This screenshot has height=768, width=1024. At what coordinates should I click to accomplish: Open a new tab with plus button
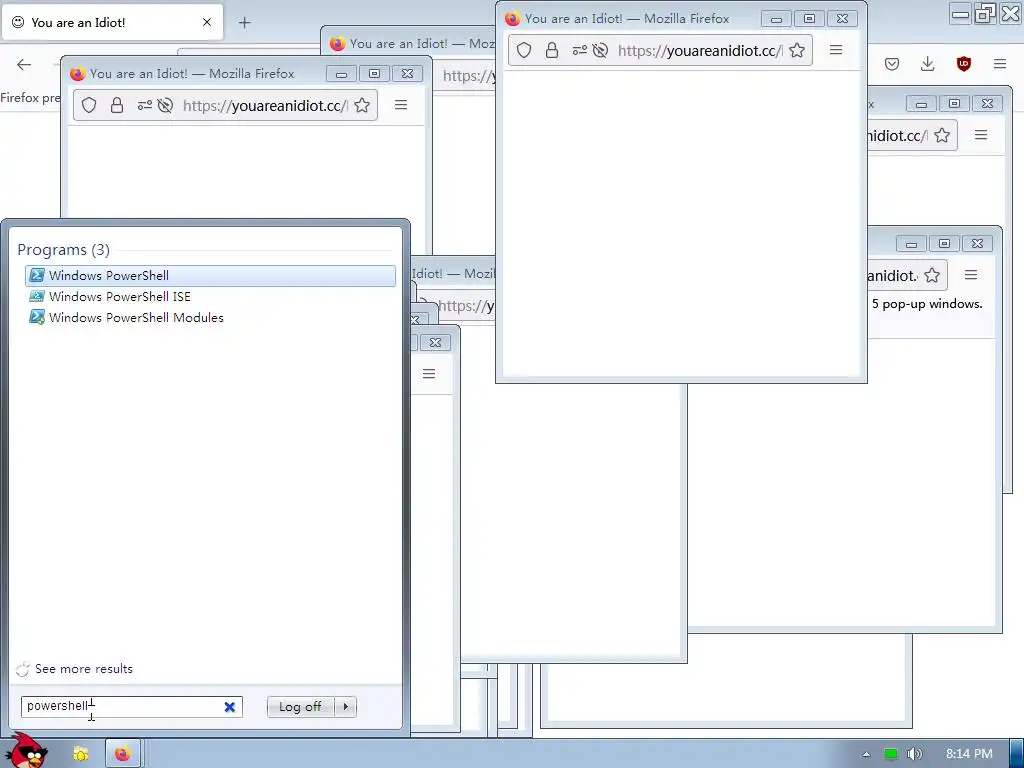pos(244,23)
